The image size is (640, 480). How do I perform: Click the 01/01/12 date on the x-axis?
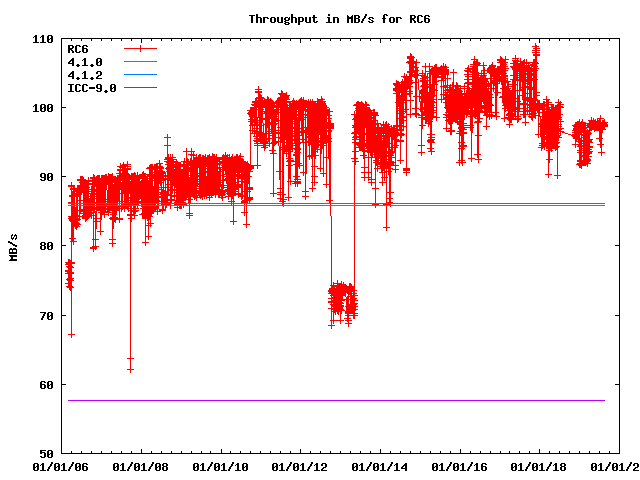point(300,466)
